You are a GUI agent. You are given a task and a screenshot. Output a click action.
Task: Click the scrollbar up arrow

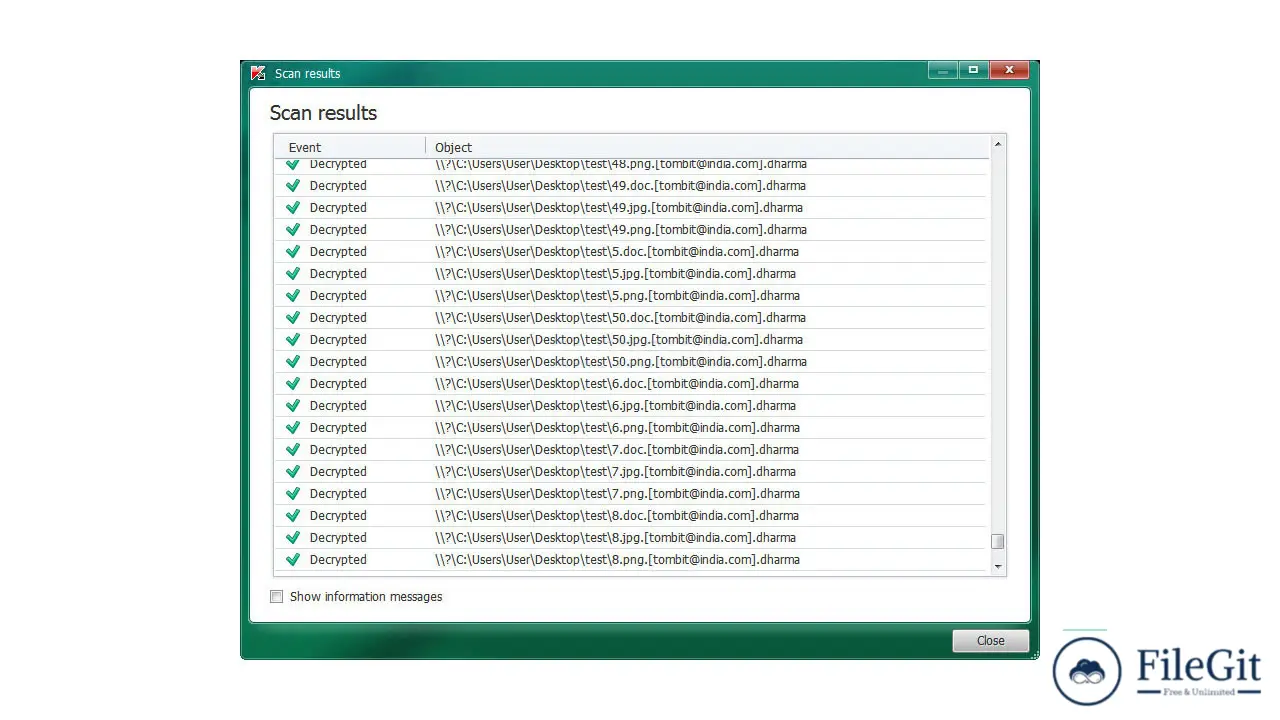[997, 144]
